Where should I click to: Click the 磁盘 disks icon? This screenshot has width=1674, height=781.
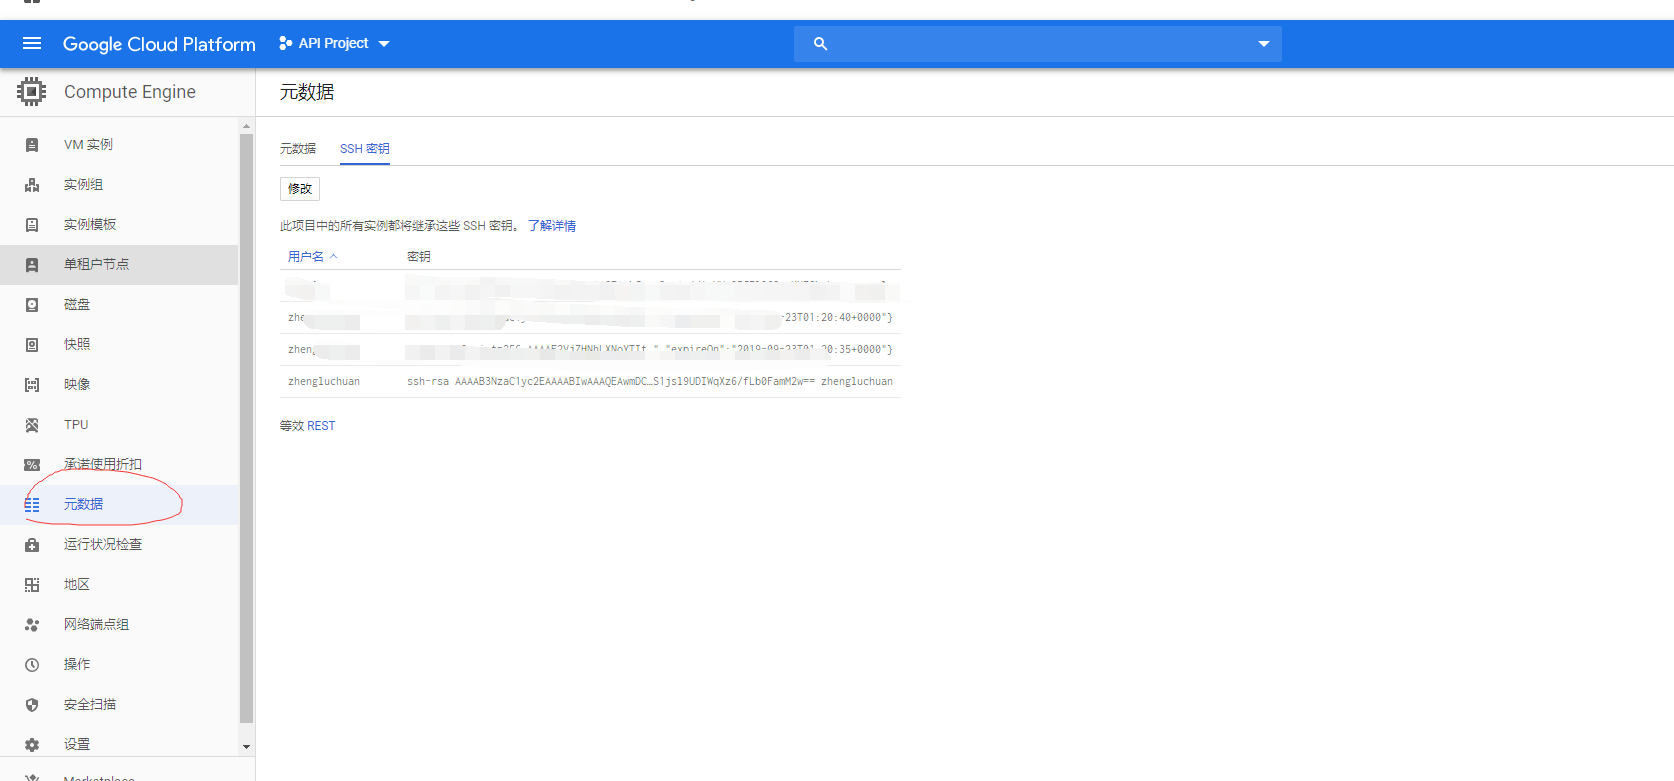(32, 305)
